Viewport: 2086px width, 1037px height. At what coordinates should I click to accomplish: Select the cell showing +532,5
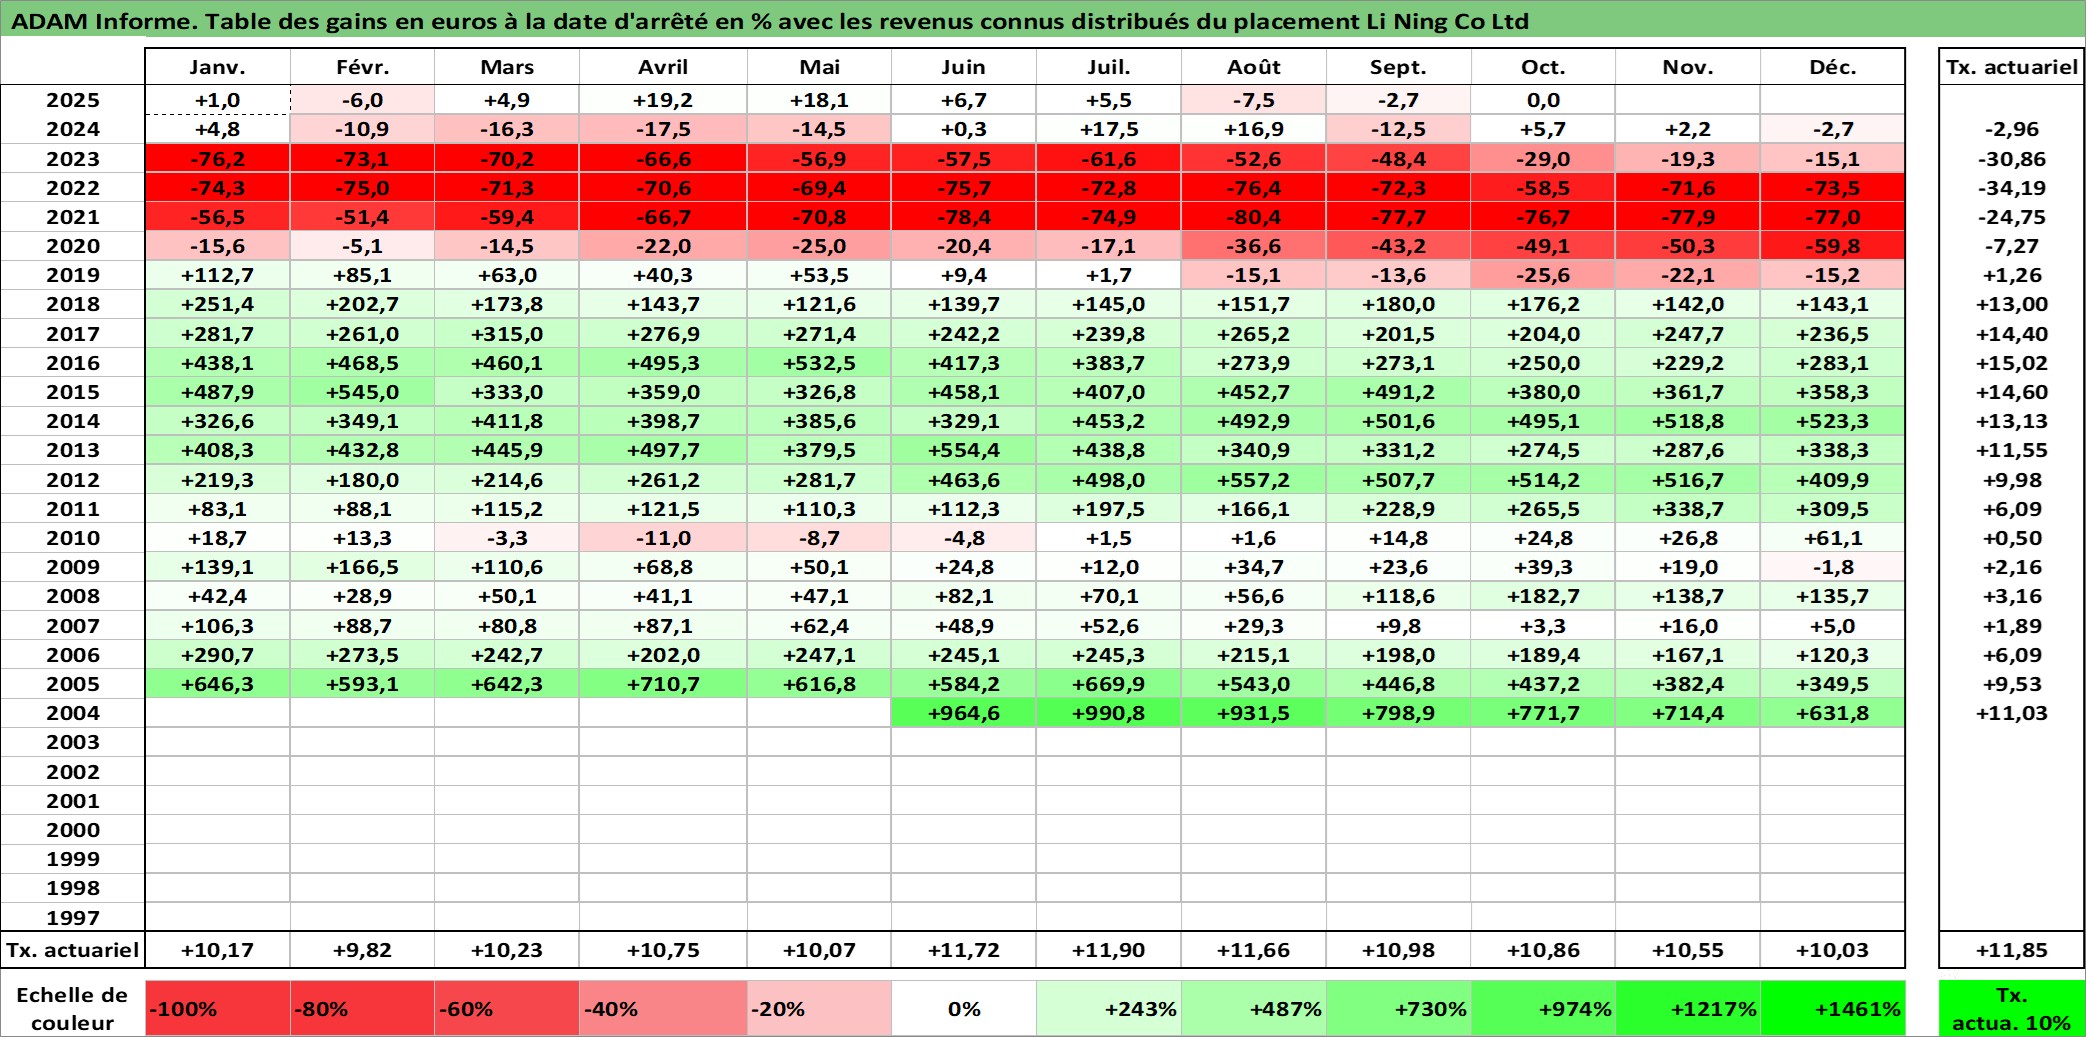819,363
